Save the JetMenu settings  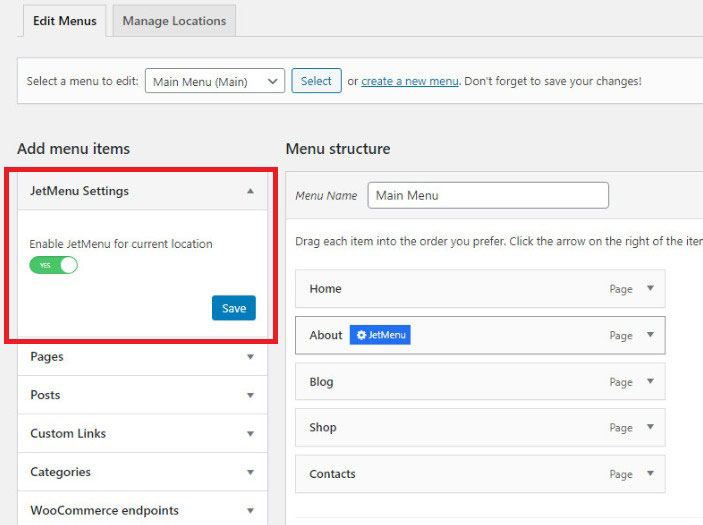pyautogui.click(x=234, y=308)
